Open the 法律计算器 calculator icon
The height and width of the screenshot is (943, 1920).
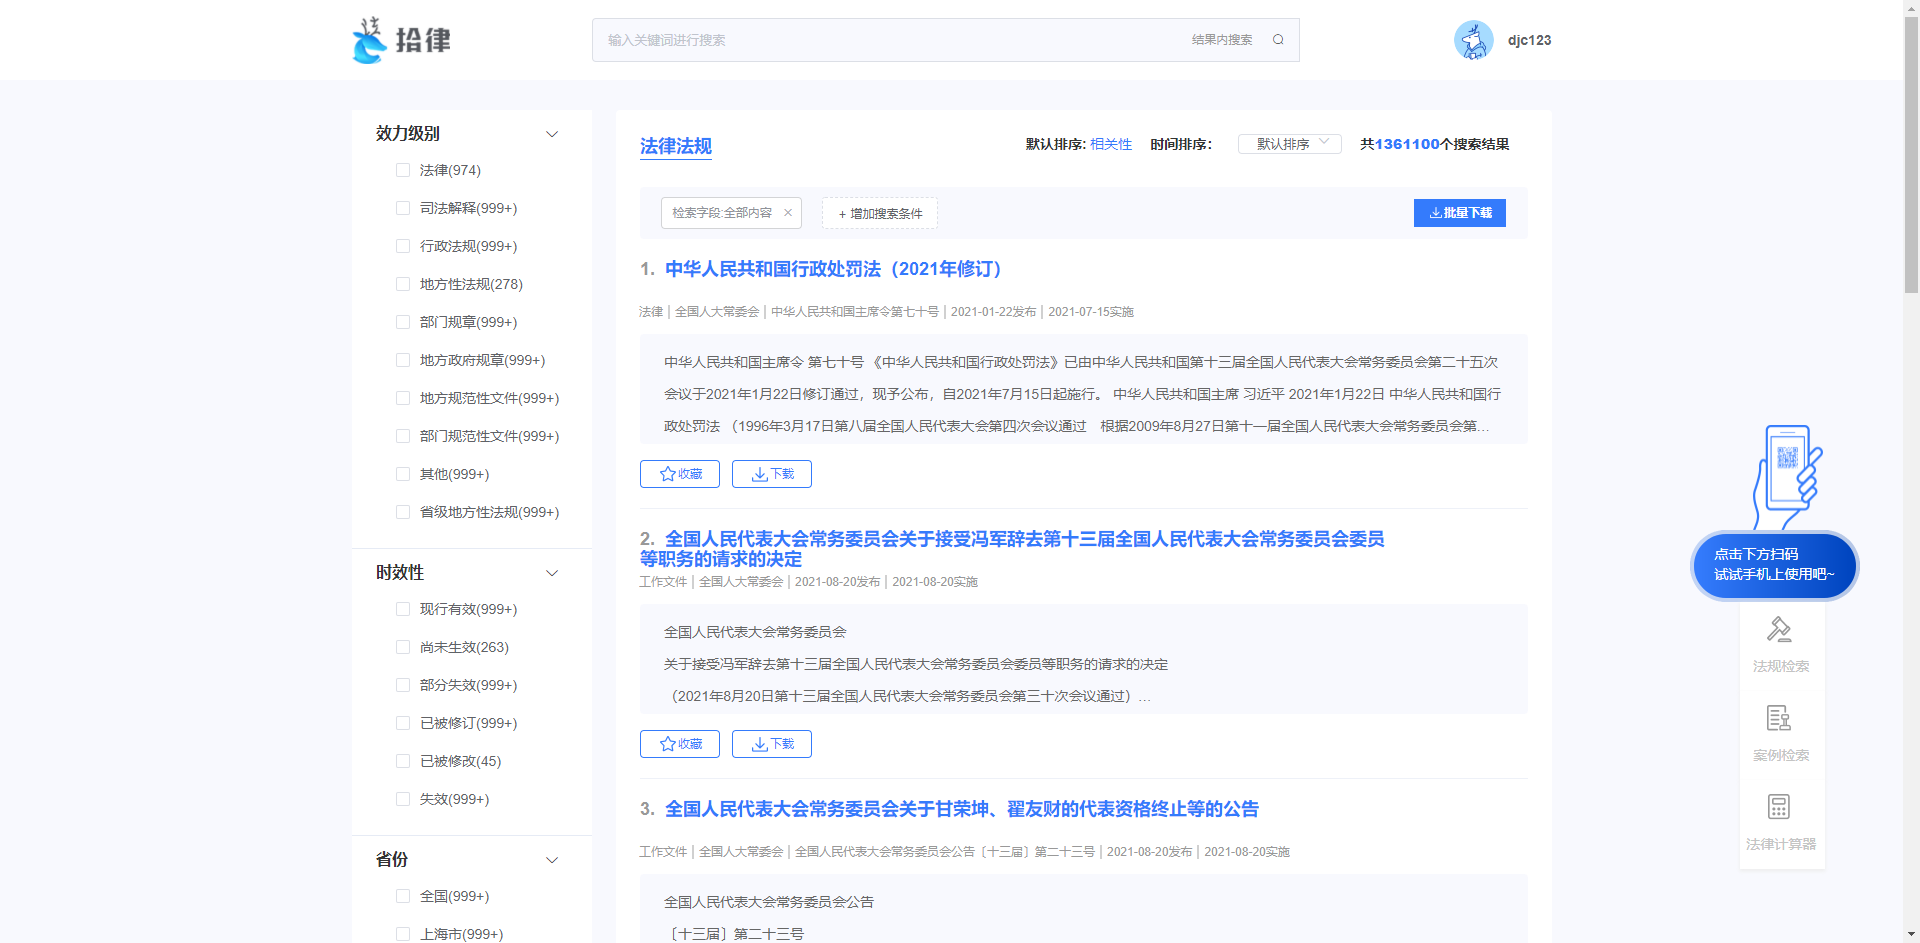(1779, 807)
